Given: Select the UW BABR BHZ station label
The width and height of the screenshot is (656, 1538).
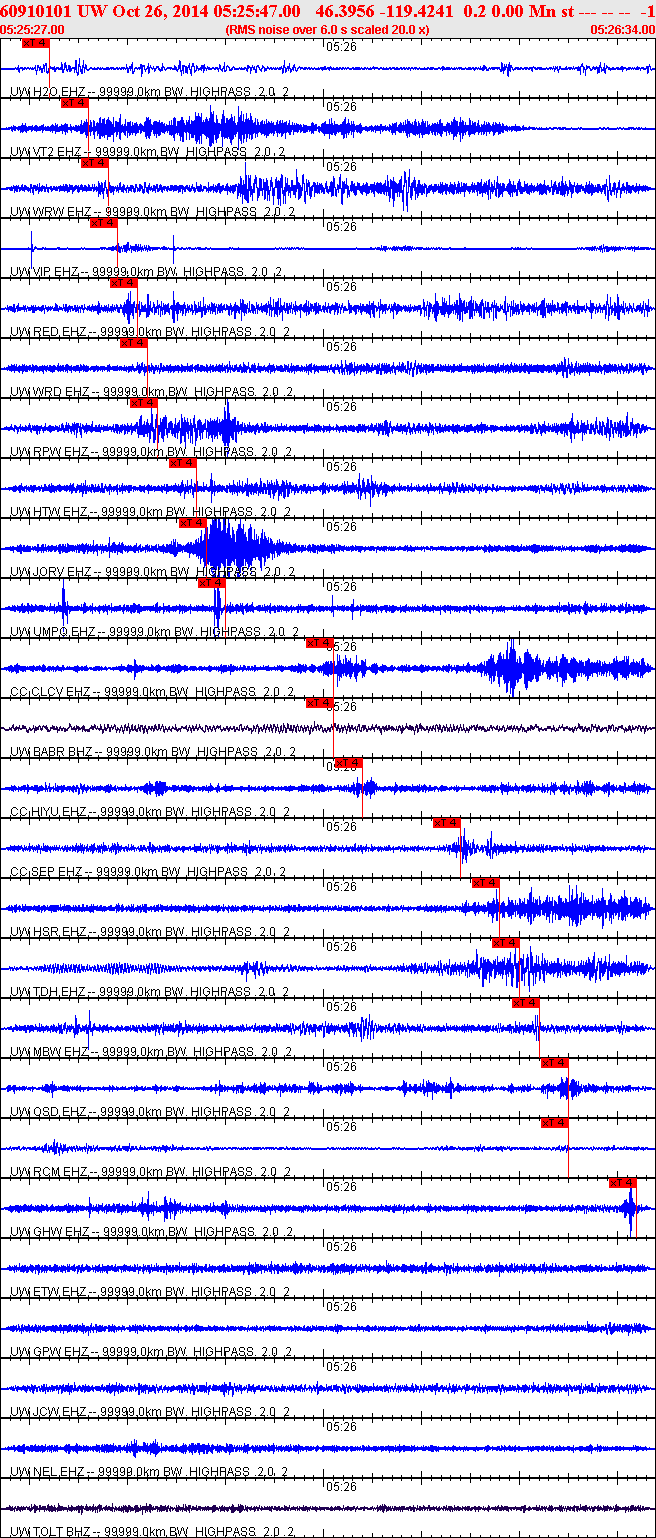Looking at the screenshot, I should [x=152, y=752].
